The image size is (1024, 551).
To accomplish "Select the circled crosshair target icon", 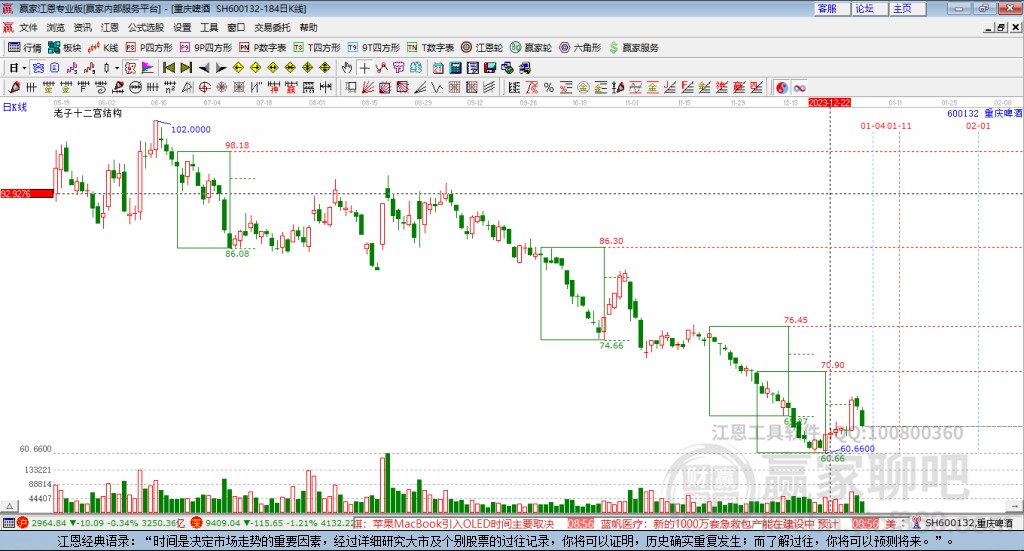I will click(204, 87).
